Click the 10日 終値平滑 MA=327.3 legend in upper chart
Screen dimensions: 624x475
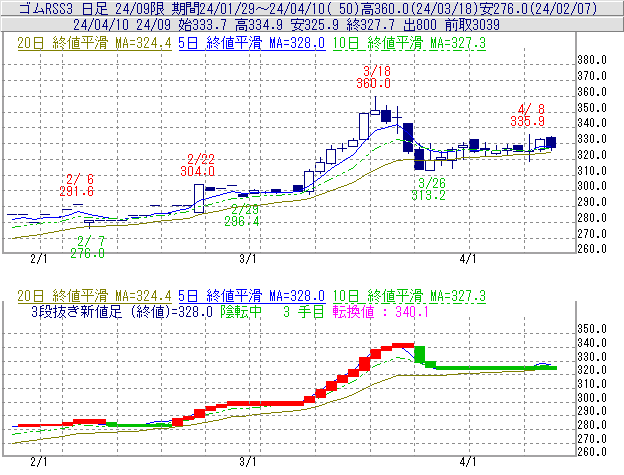click(409, 43)
